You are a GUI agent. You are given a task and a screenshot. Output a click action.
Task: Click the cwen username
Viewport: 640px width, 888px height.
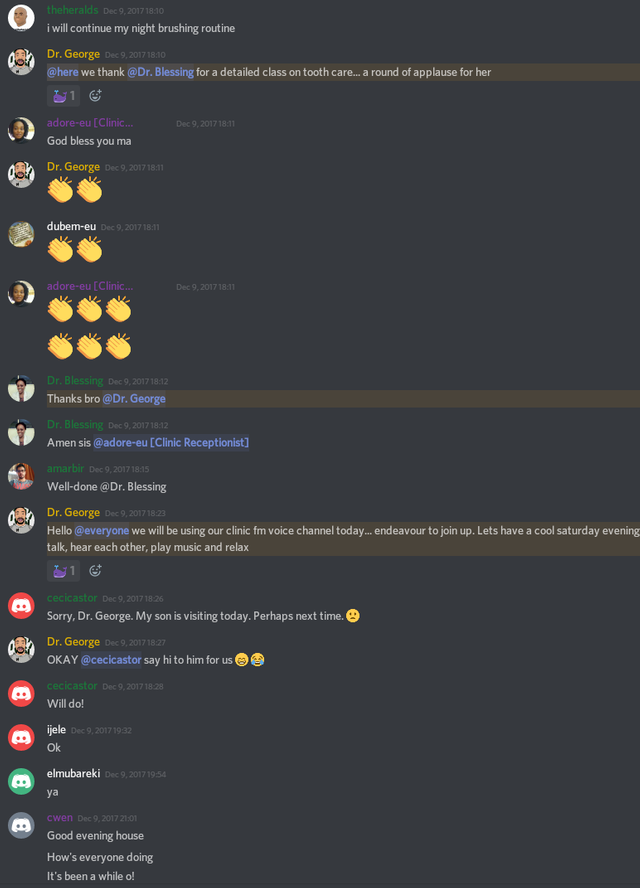59,818
